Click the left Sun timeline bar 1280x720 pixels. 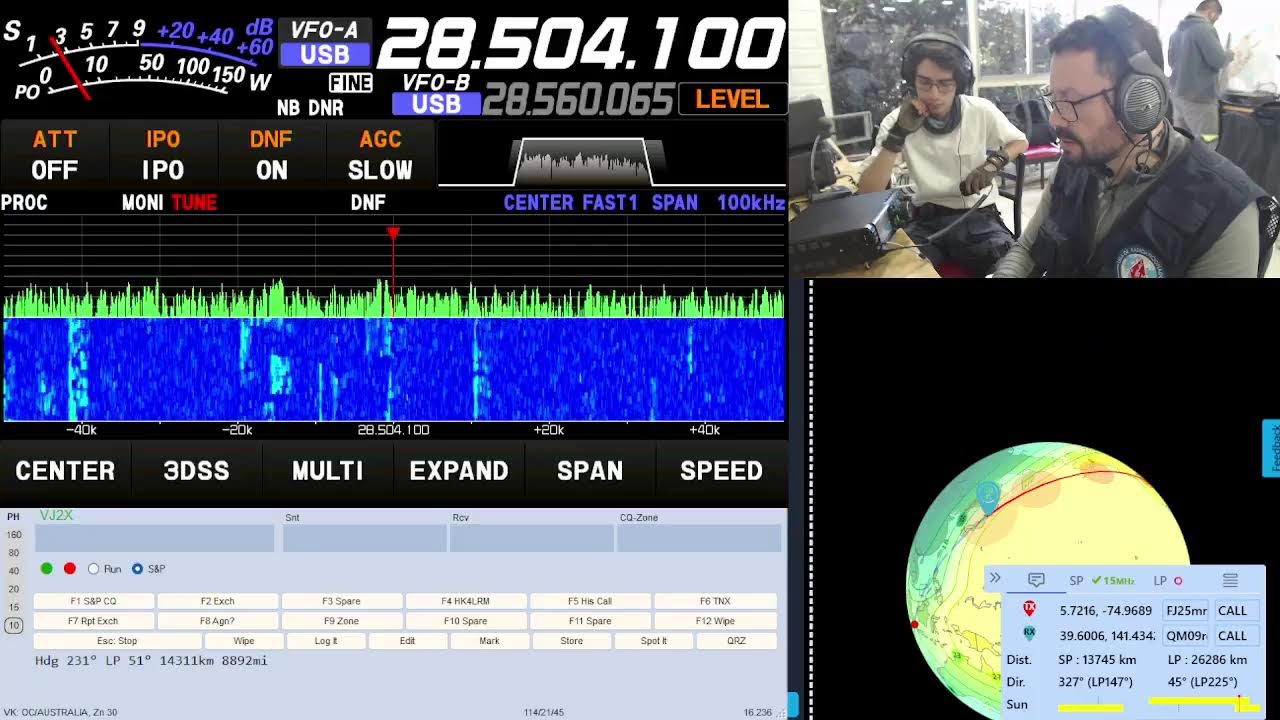click(1091, 707)
